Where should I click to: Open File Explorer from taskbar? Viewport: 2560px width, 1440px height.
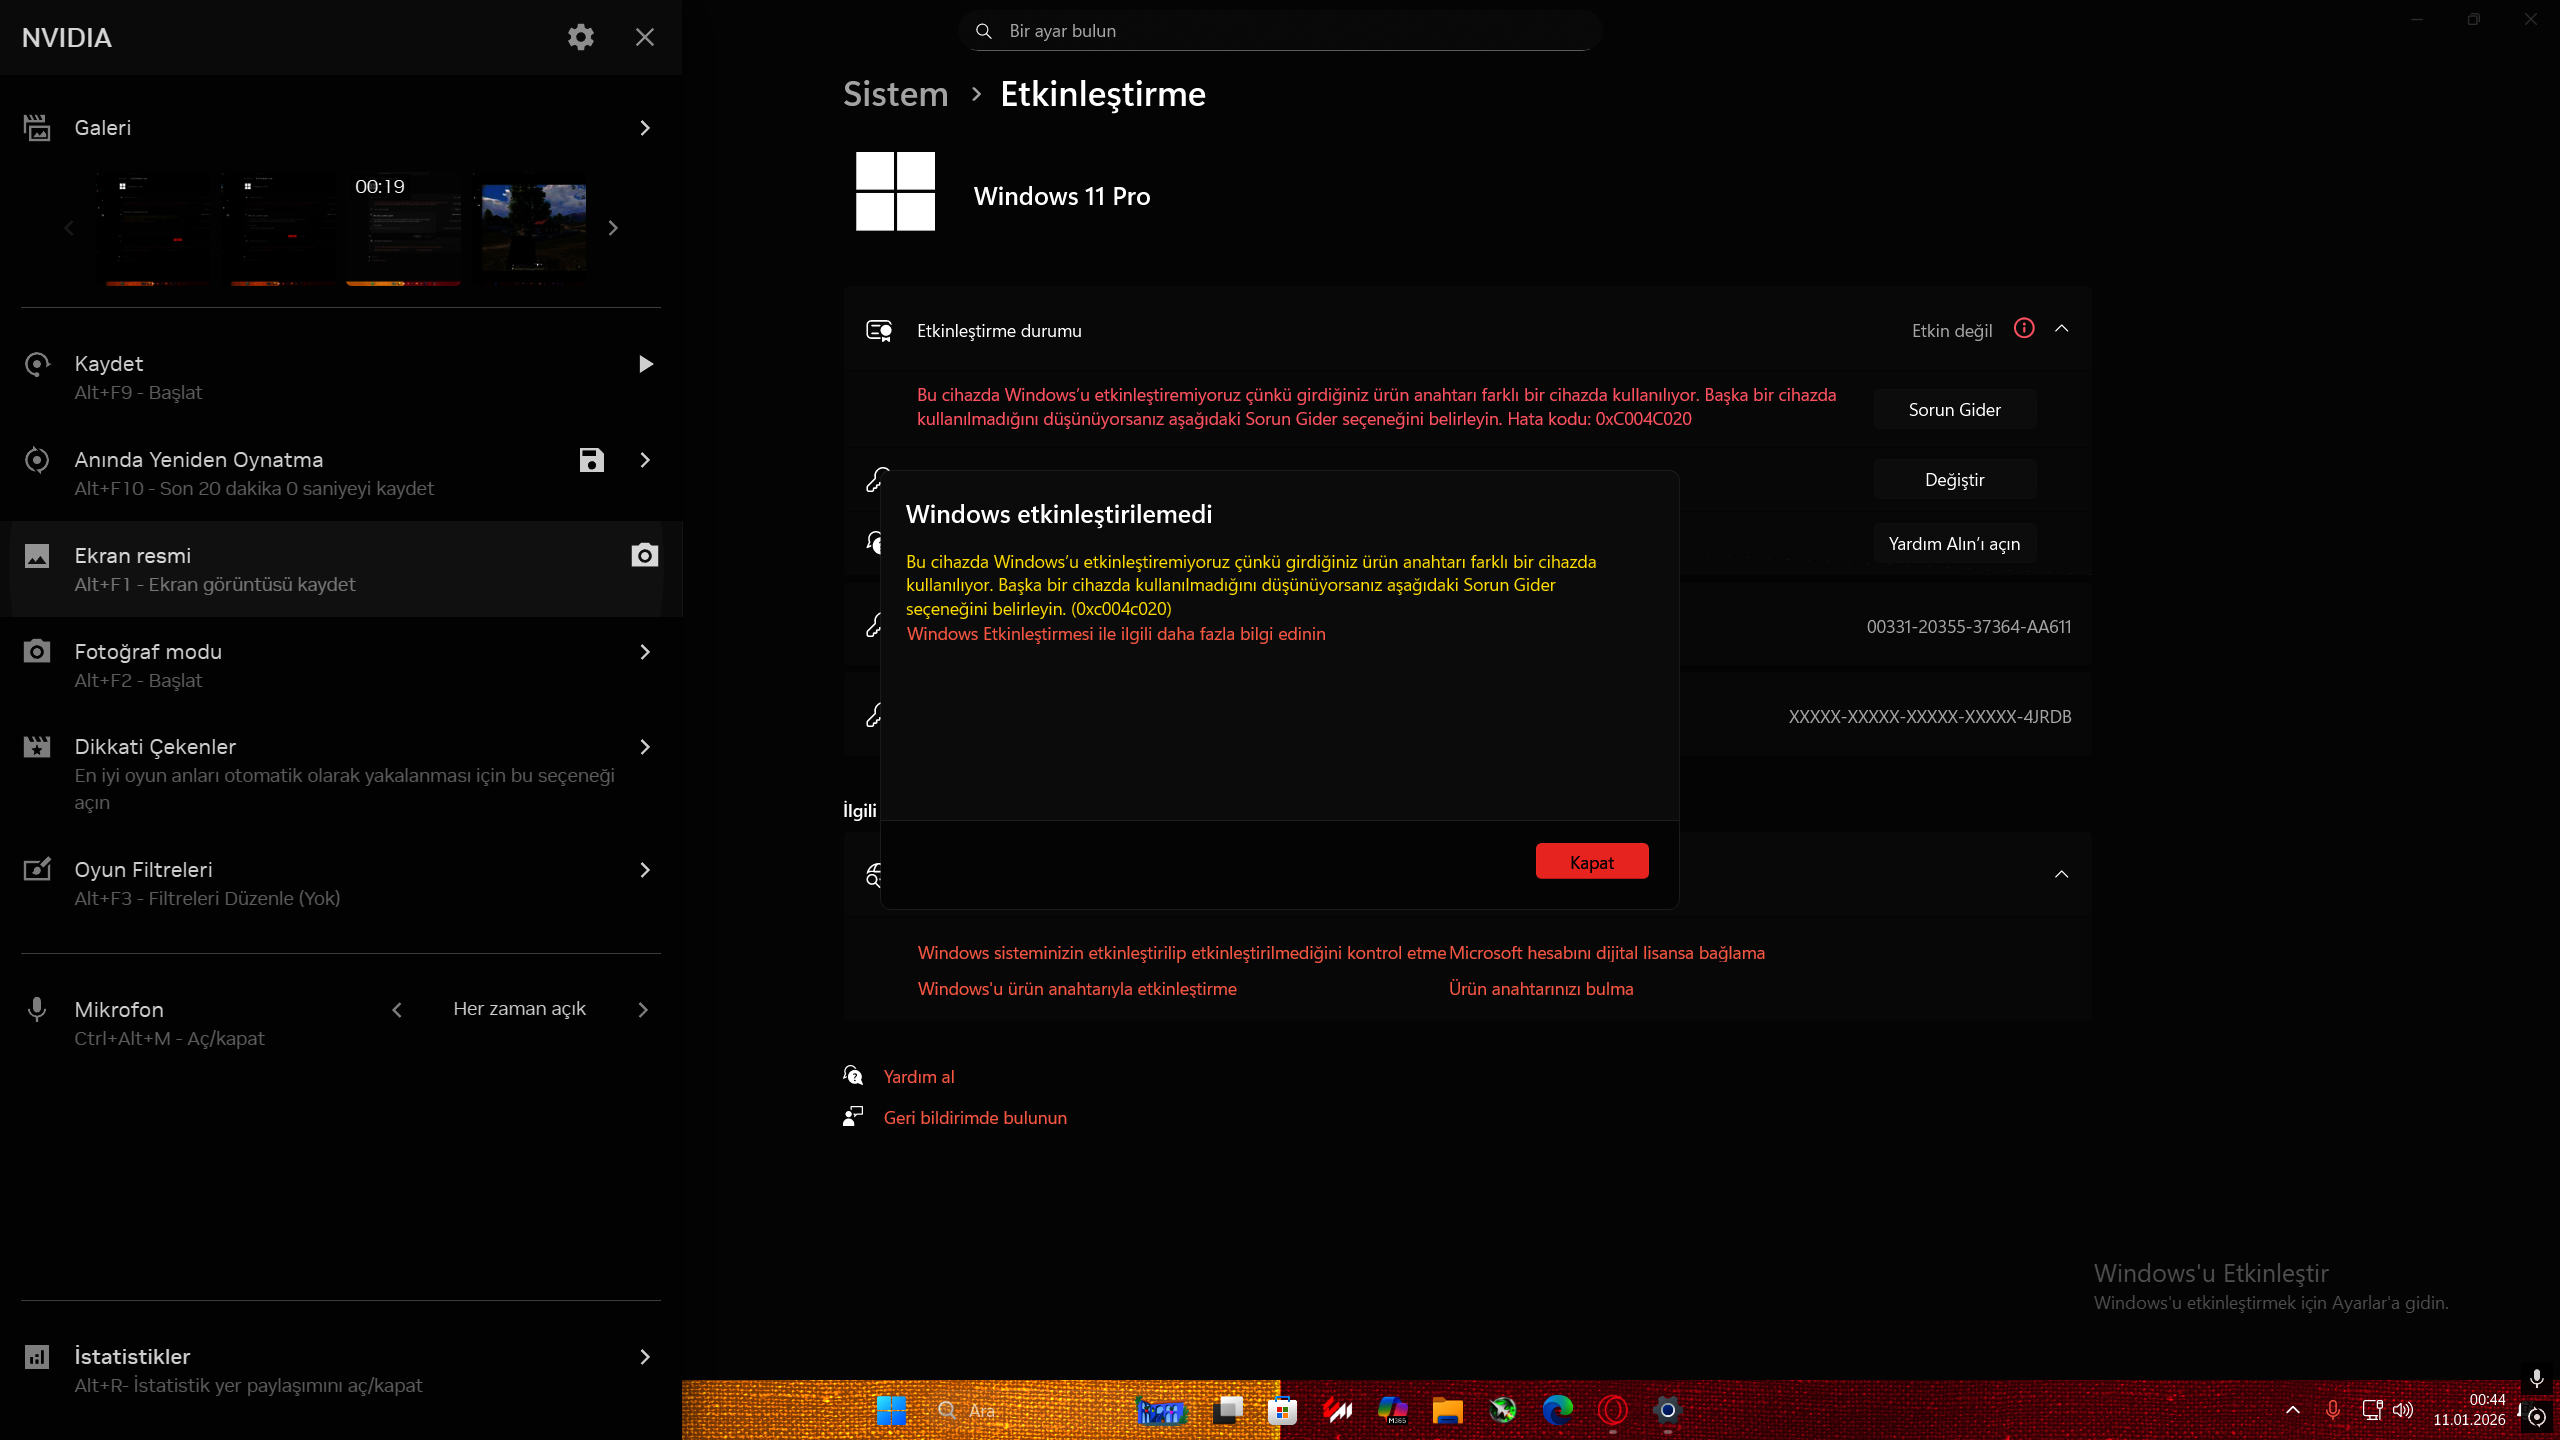pos(1447,1410)
